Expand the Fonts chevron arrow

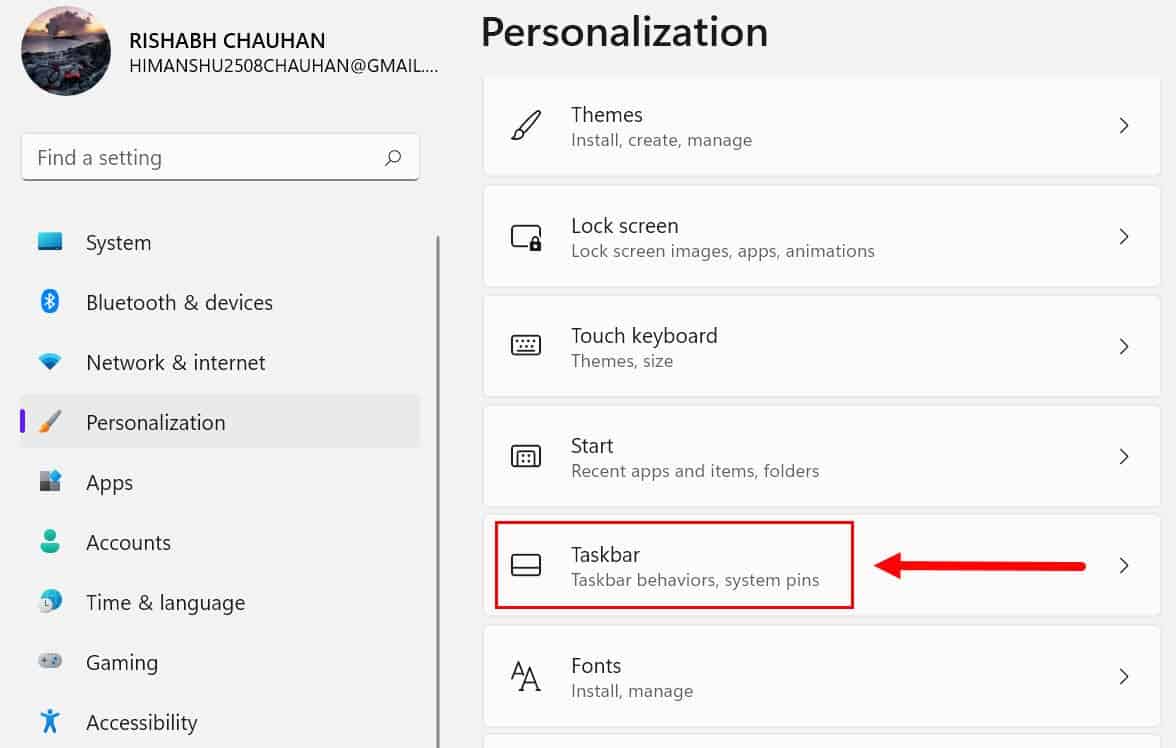(x=1124, y=677)
